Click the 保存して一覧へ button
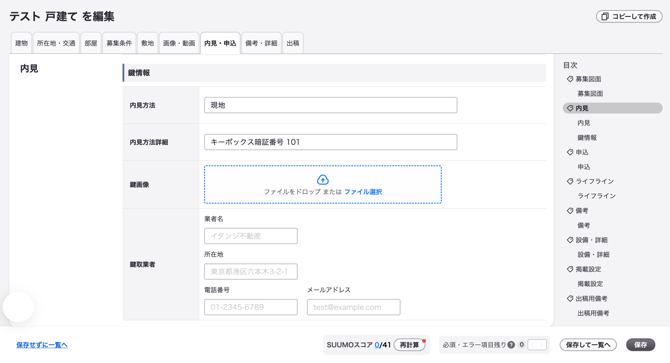Viewport: 670px width, 363px height. 588,345
